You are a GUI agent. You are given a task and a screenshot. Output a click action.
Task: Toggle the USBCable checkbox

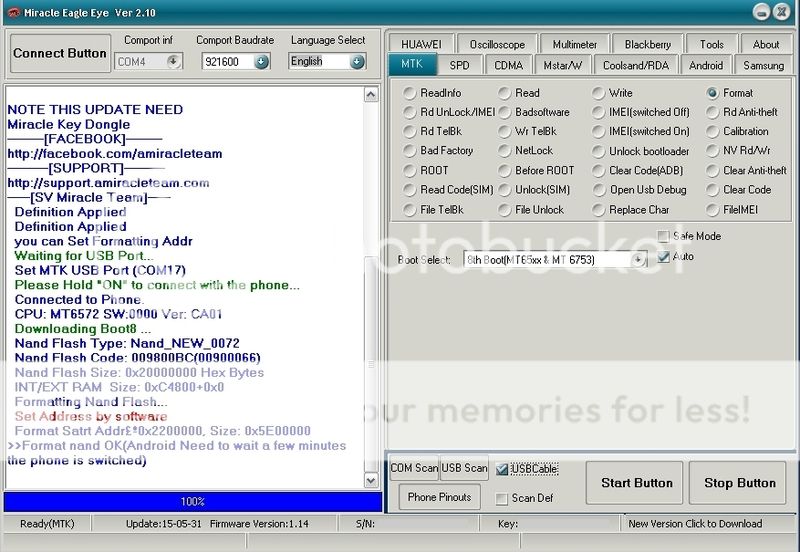[502, 469]
